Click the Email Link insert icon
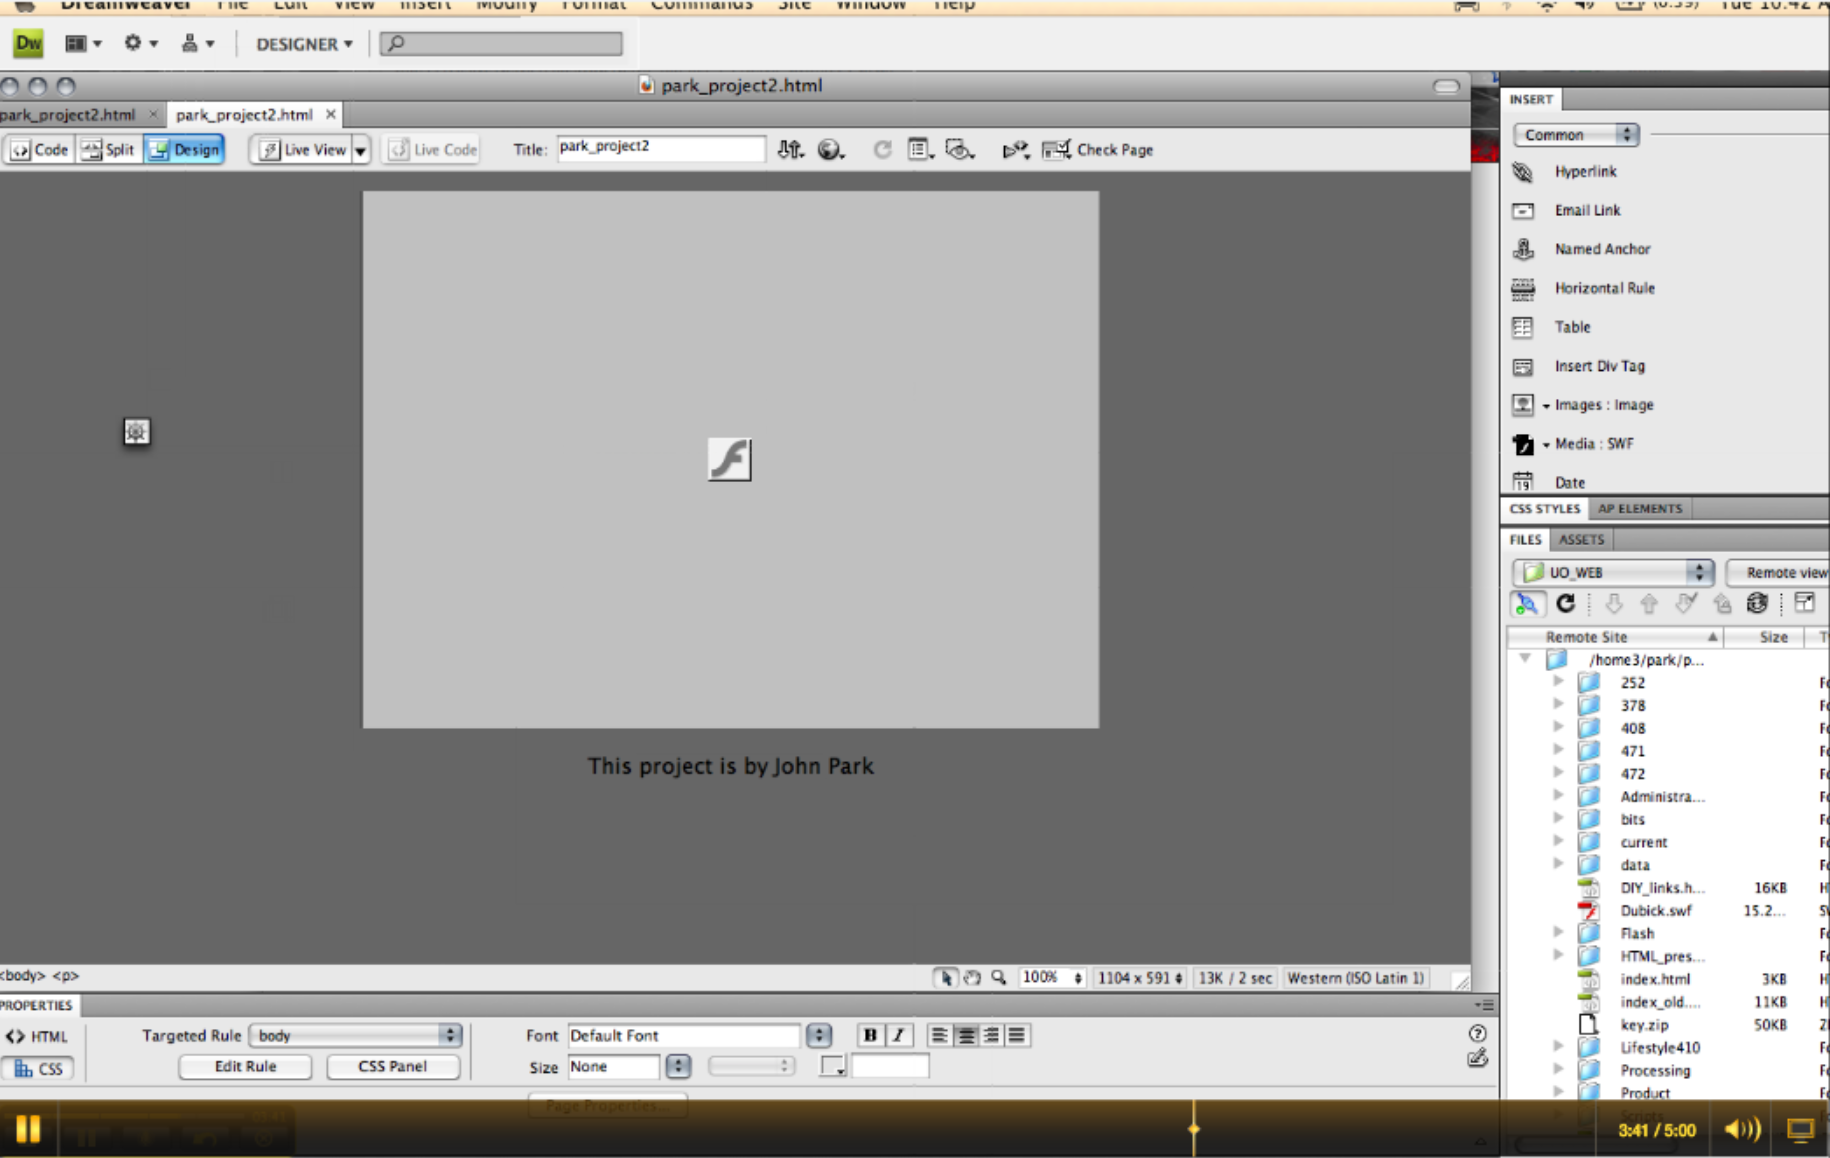Image resolution: width=1830 pixels, height=1158 pixels. (x=1523, y=211)
